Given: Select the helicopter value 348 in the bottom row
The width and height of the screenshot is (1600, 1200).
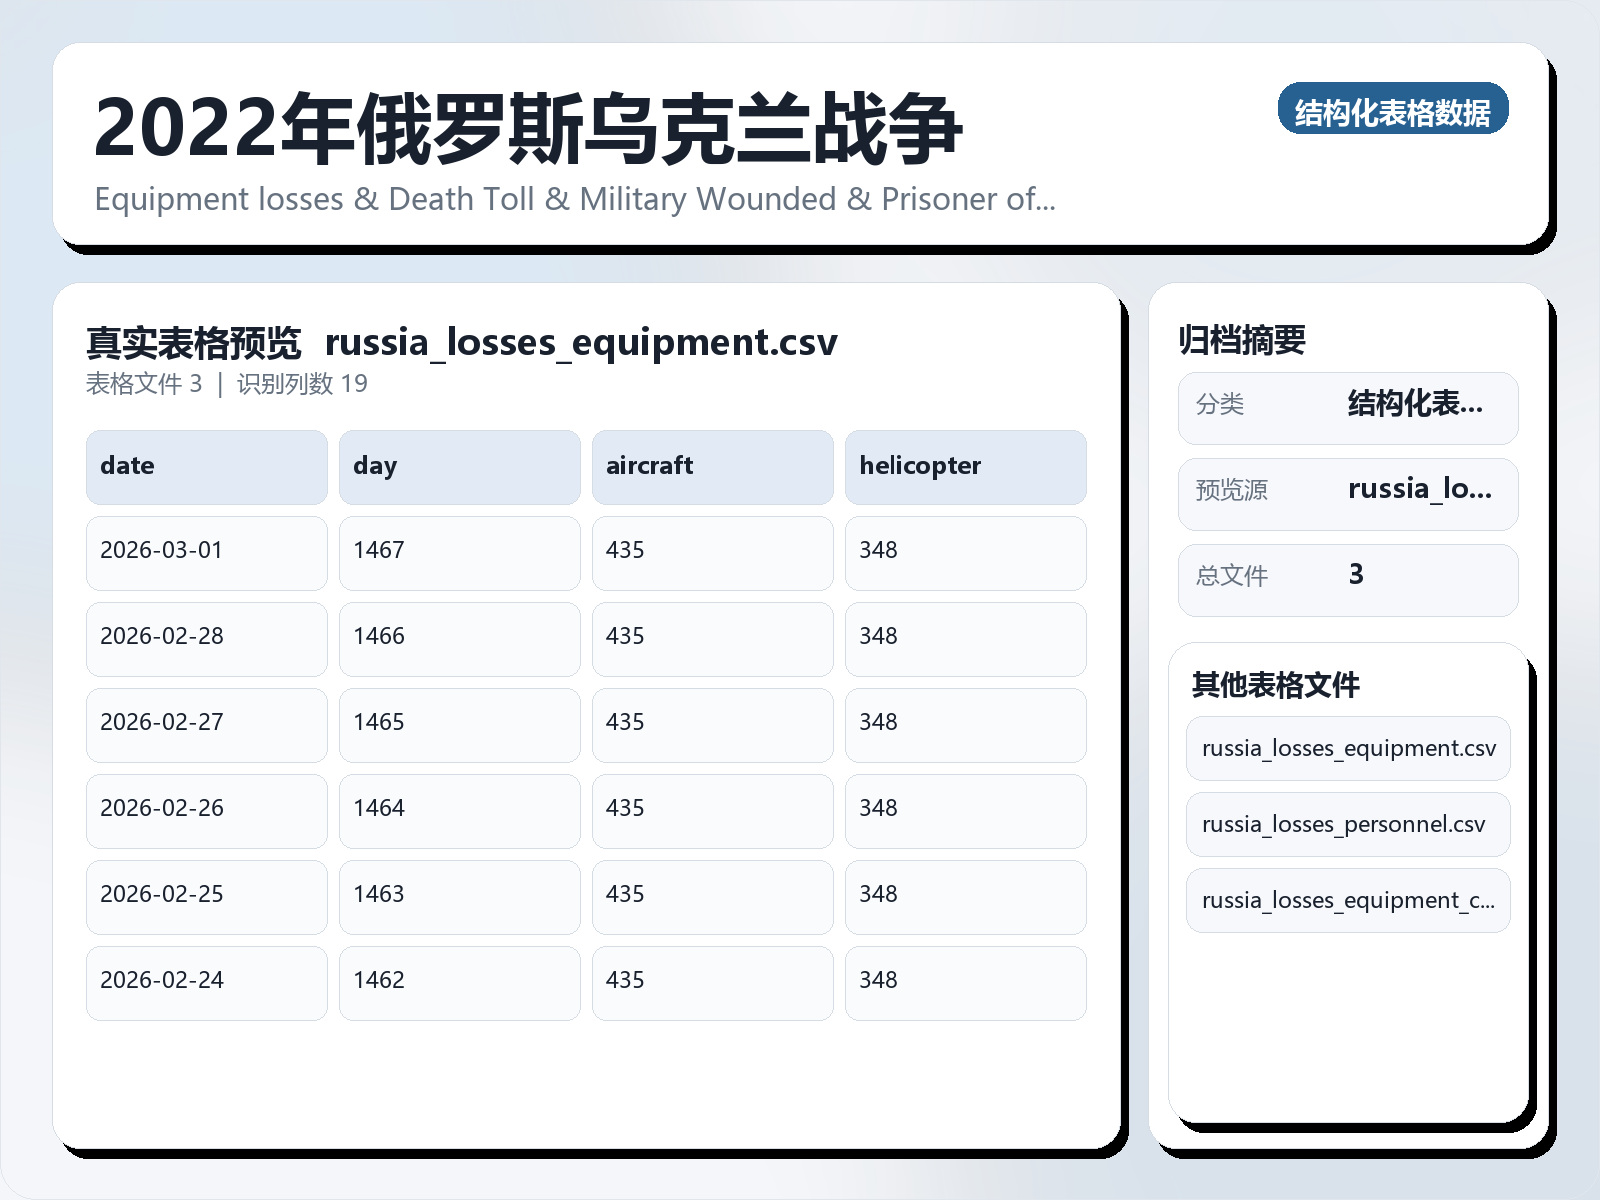Looking at the screenshot, I should coord(965,982).
